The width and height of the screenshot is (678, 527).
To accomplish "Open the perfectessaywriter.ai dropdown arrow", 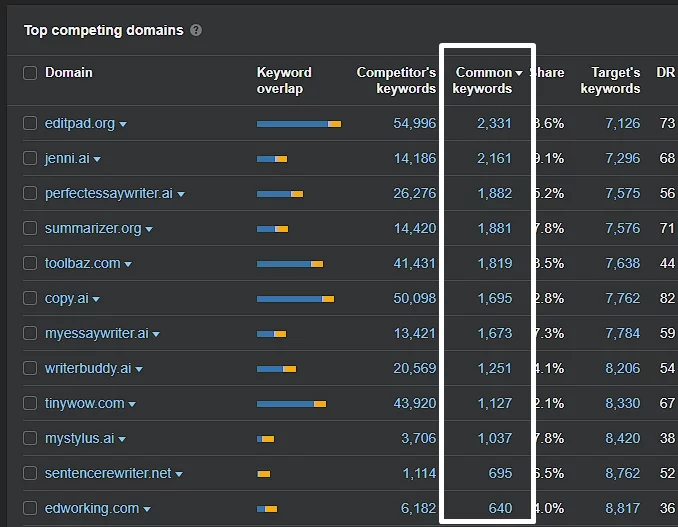I will tap(181, 195).
